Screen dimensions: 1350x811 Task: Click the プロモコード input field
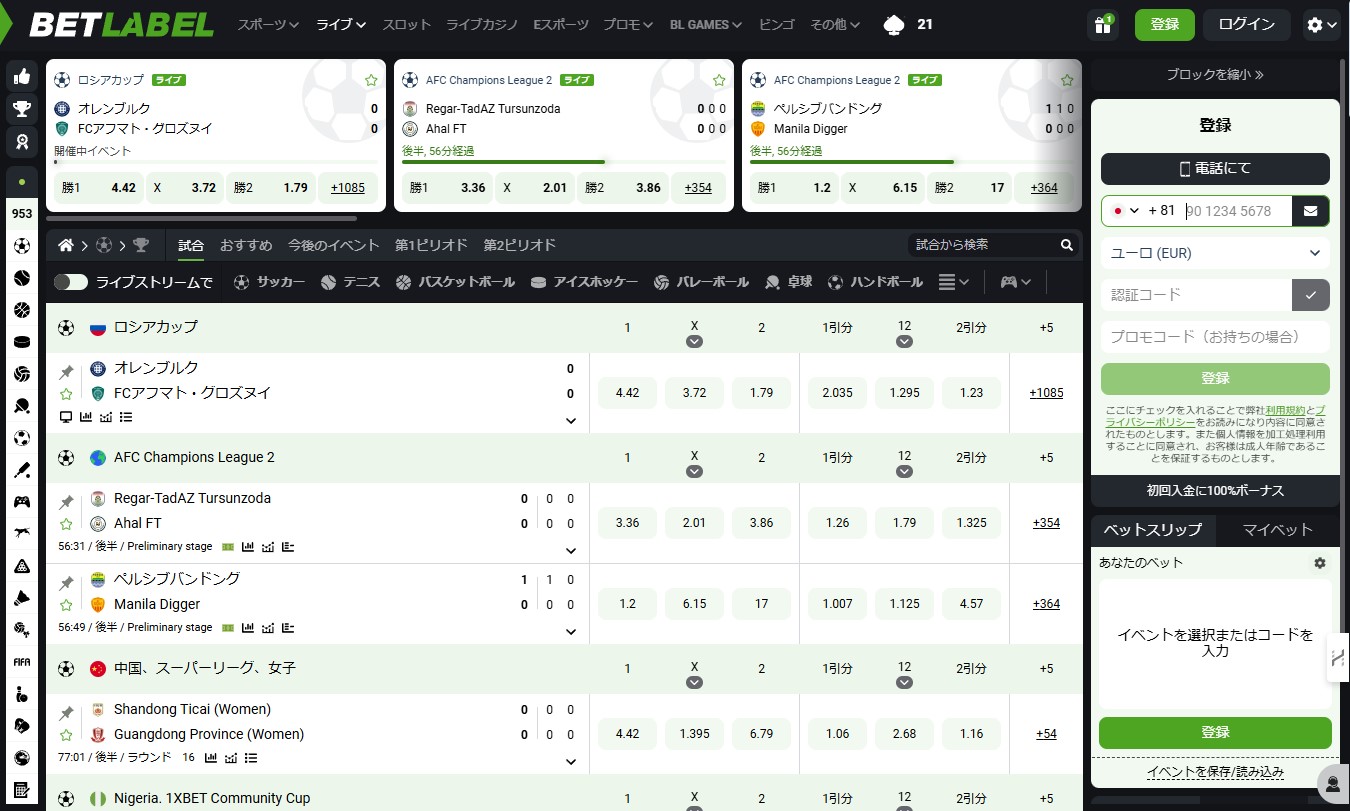pyautogui.click(x=1215, y=337)
